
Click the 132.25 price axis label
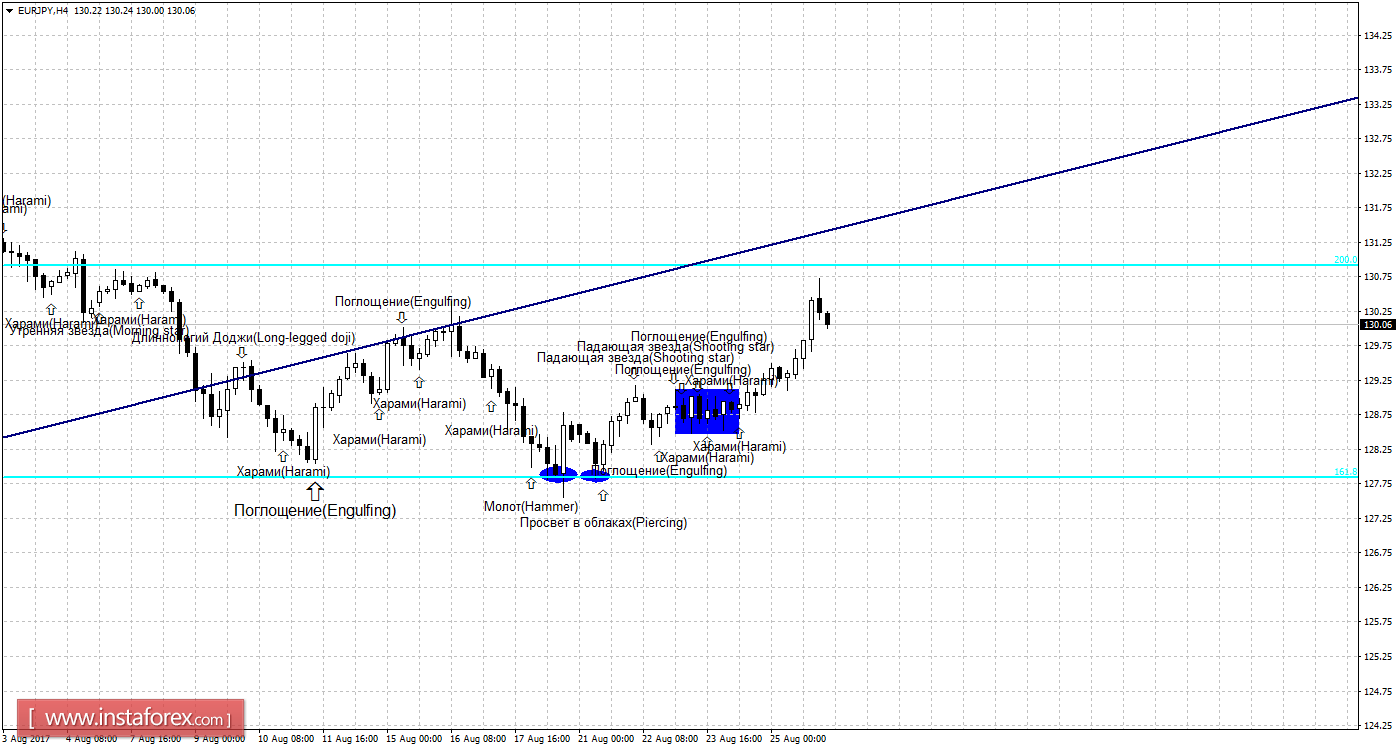click(1379, 173)
